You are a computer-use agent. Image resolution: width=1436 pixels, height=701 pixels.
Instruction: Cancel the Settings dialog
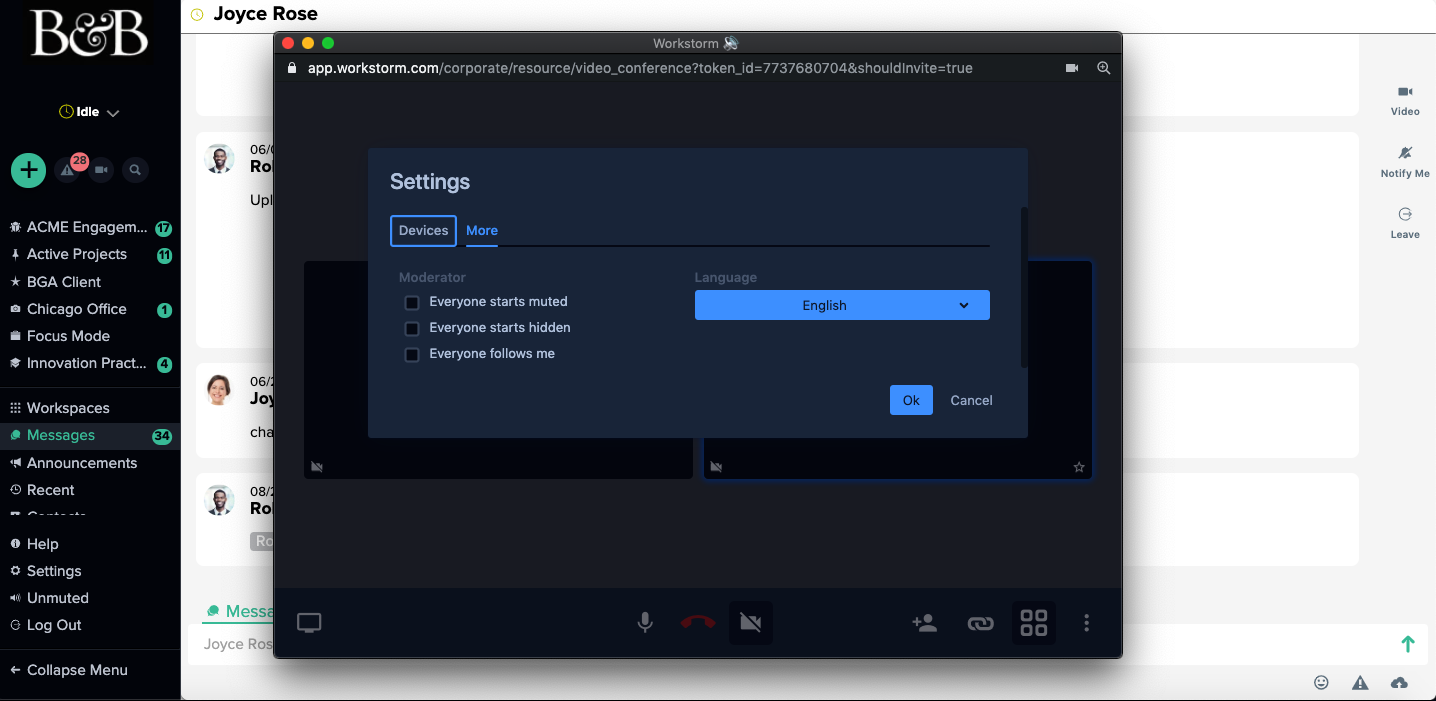click(971, 400)
